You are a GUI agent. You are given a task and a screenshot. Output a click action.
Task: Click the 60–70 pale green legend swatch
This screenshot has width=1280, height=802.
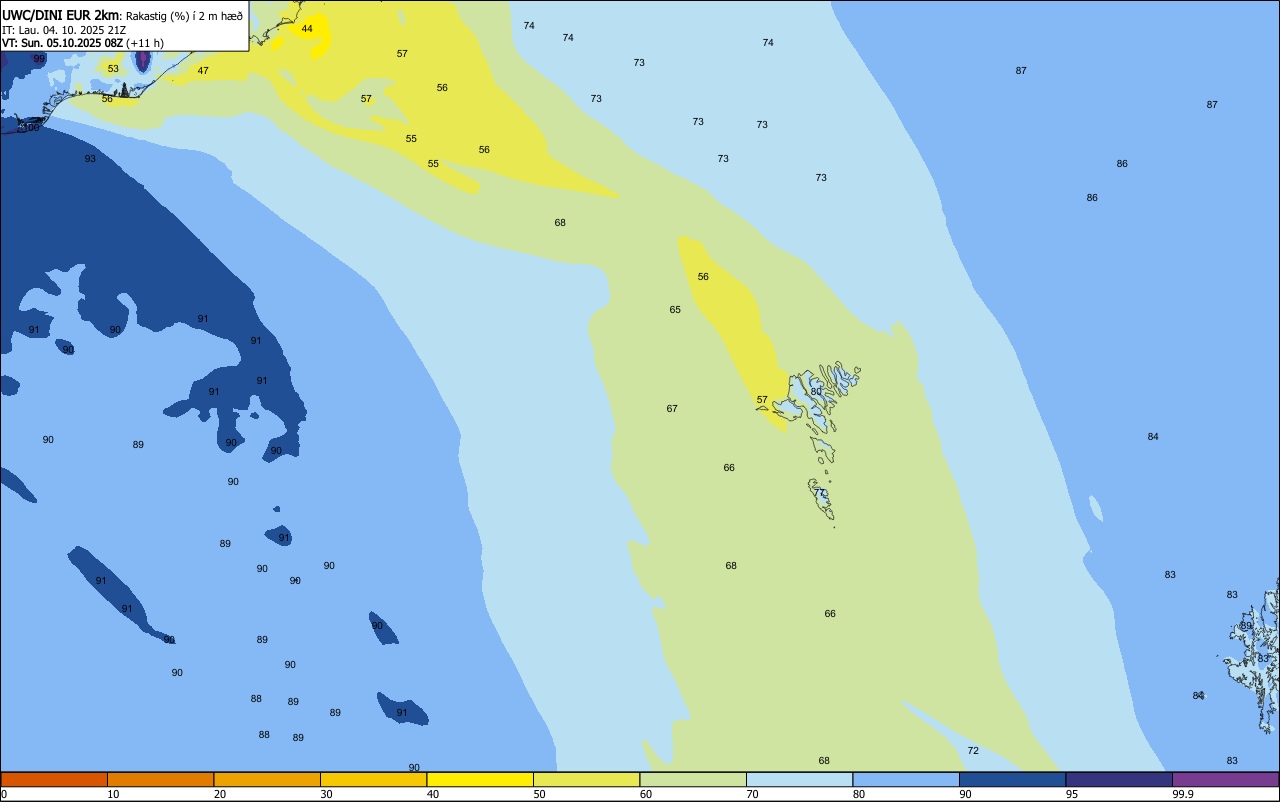coord(693,779)
